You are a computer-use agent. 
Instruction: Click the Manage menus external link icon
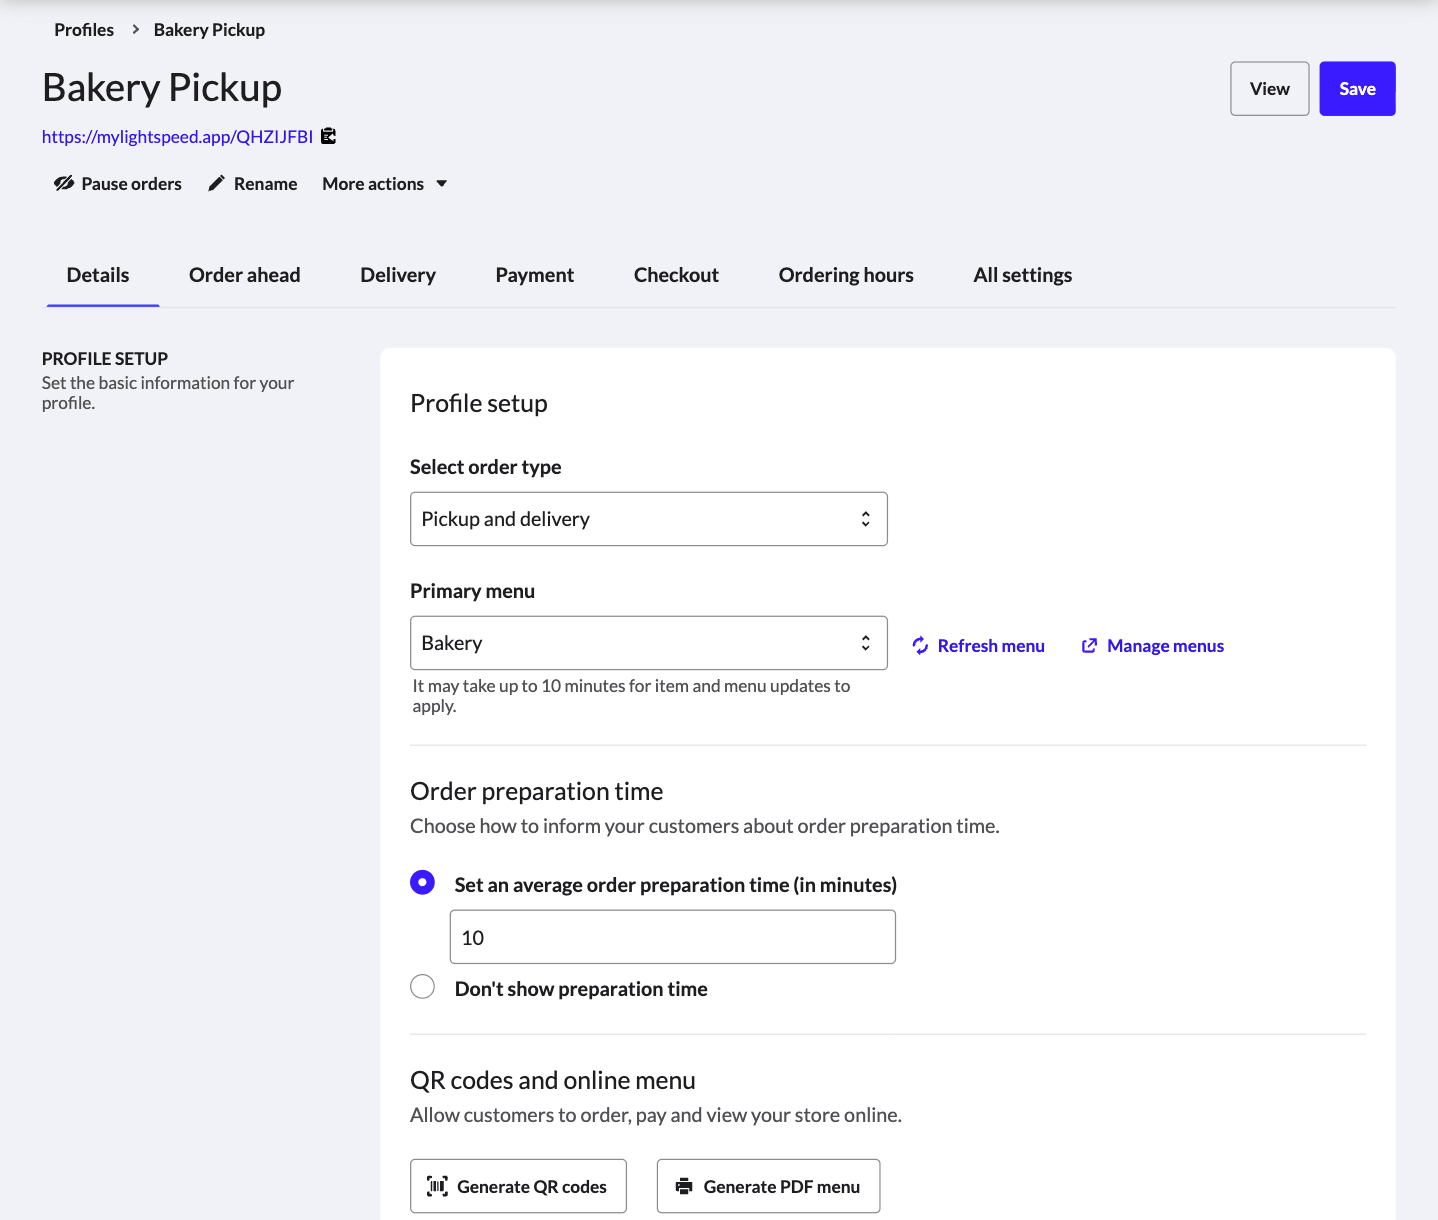1089,646
